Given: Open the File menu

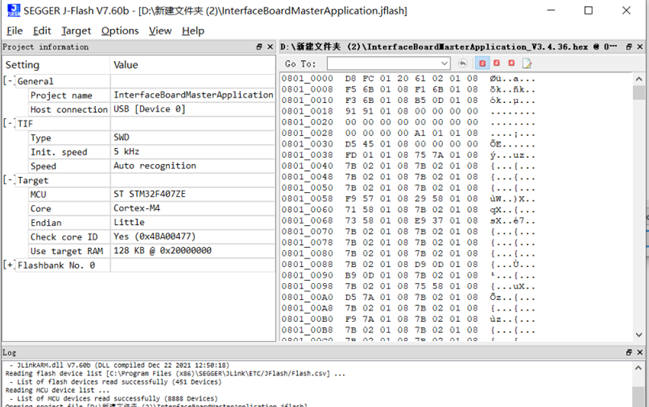Looking at the screenshot, I should [15, 31].
